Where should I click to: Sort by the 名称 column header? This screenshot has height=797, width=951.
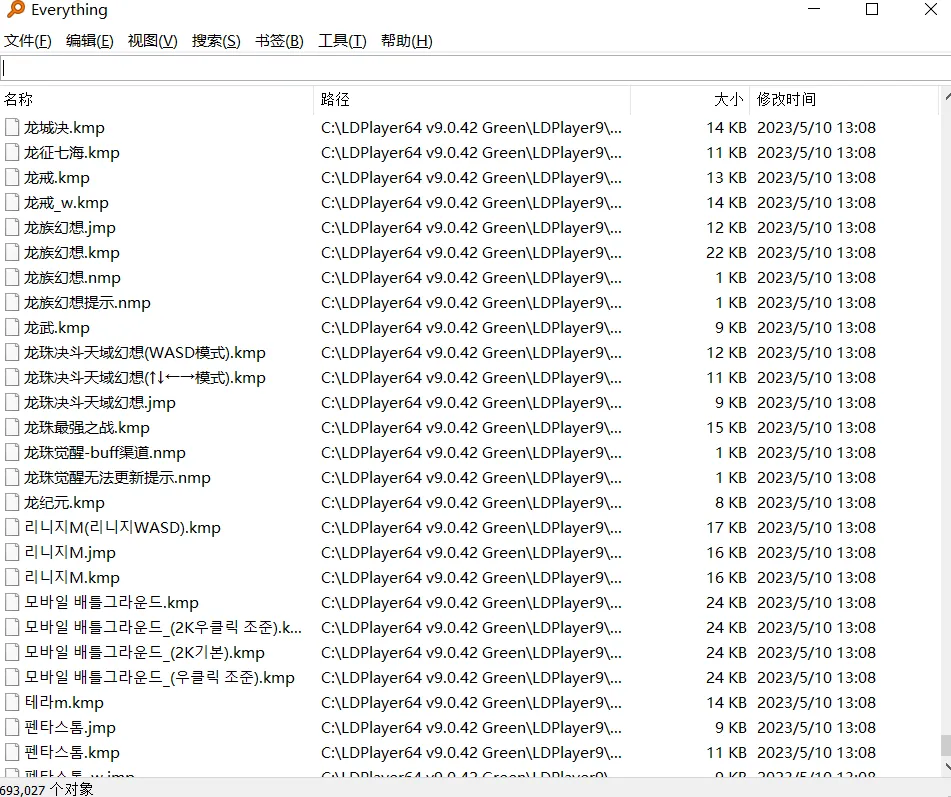pos(156,99)
